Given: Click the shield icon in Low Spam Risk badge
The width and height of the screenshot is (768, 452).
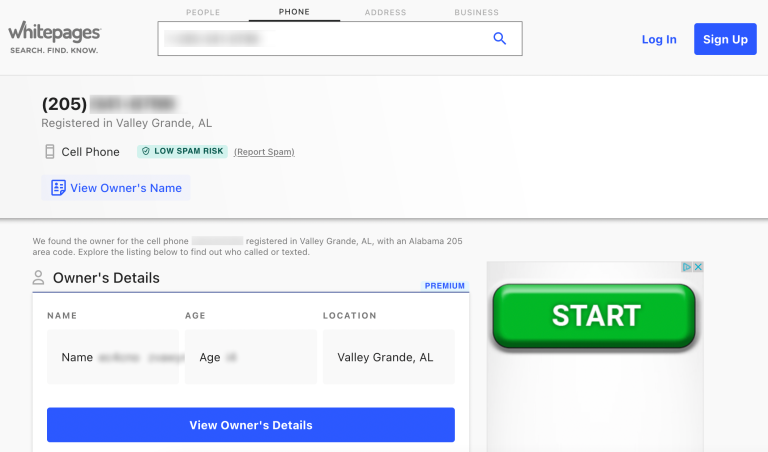Looking at the screenshot, I should tap(145, 151).
